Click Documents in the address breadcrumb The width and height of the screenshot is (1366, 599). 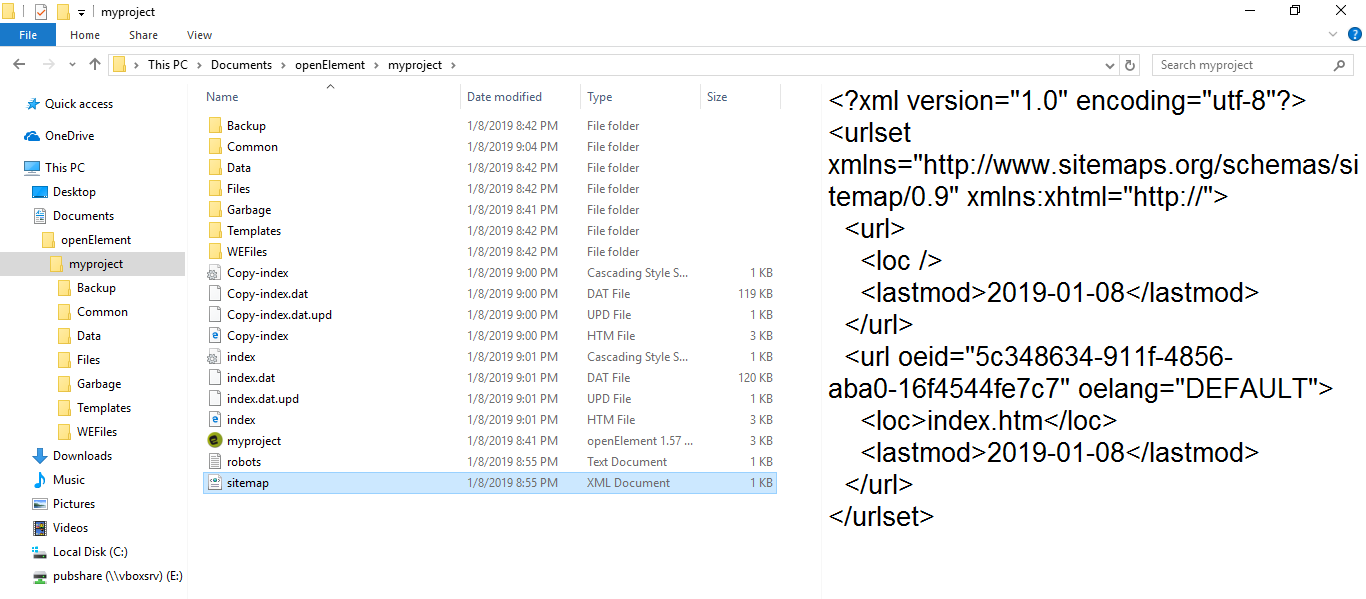[241, 65]
